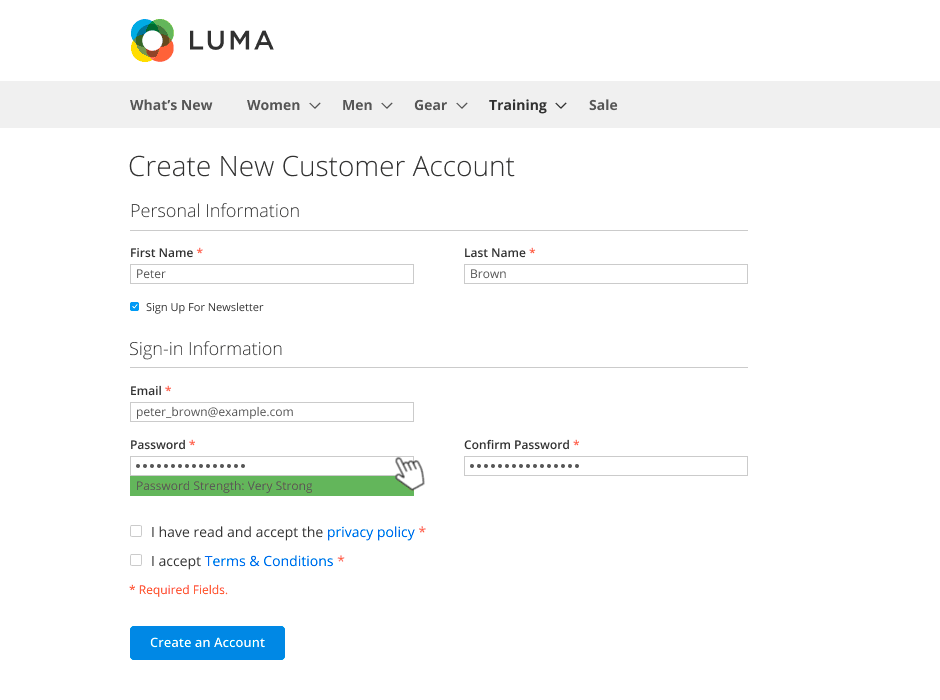Open the Training category
Image resolution: width=940 pixels, height=700 pixels.
517,105
